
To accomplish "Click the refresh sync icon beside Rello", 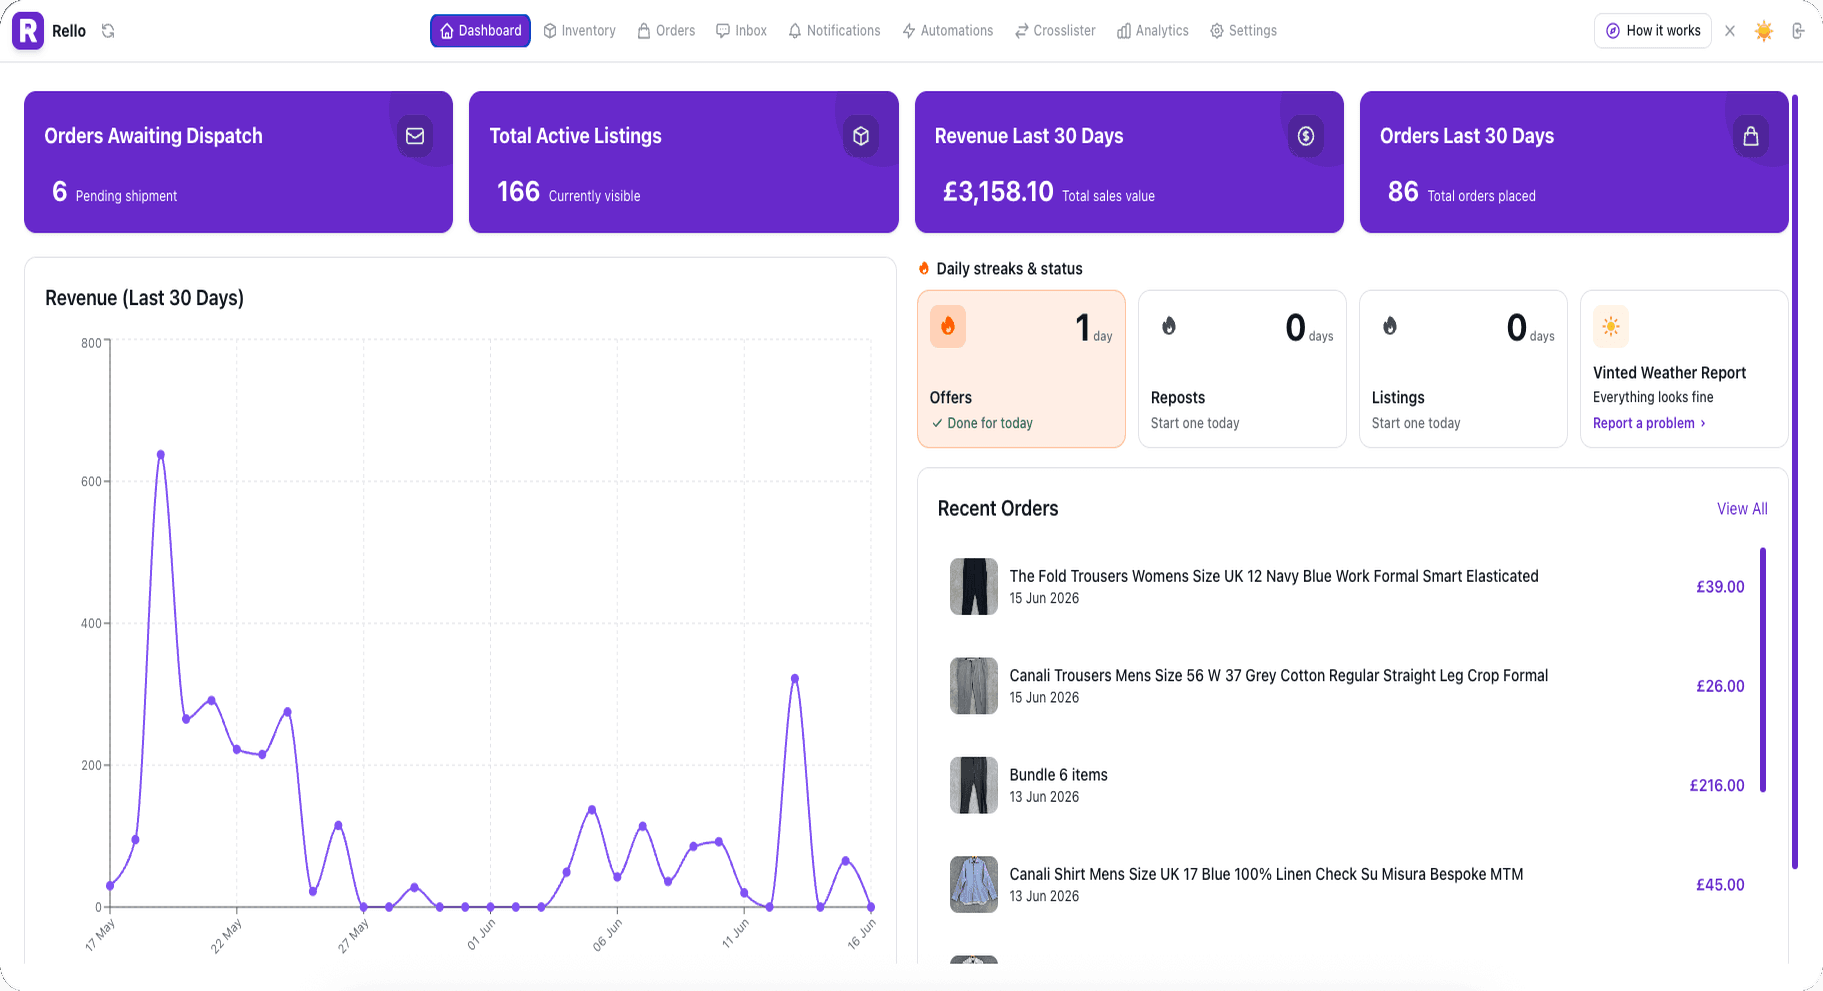I will click(x=108, y=31).
